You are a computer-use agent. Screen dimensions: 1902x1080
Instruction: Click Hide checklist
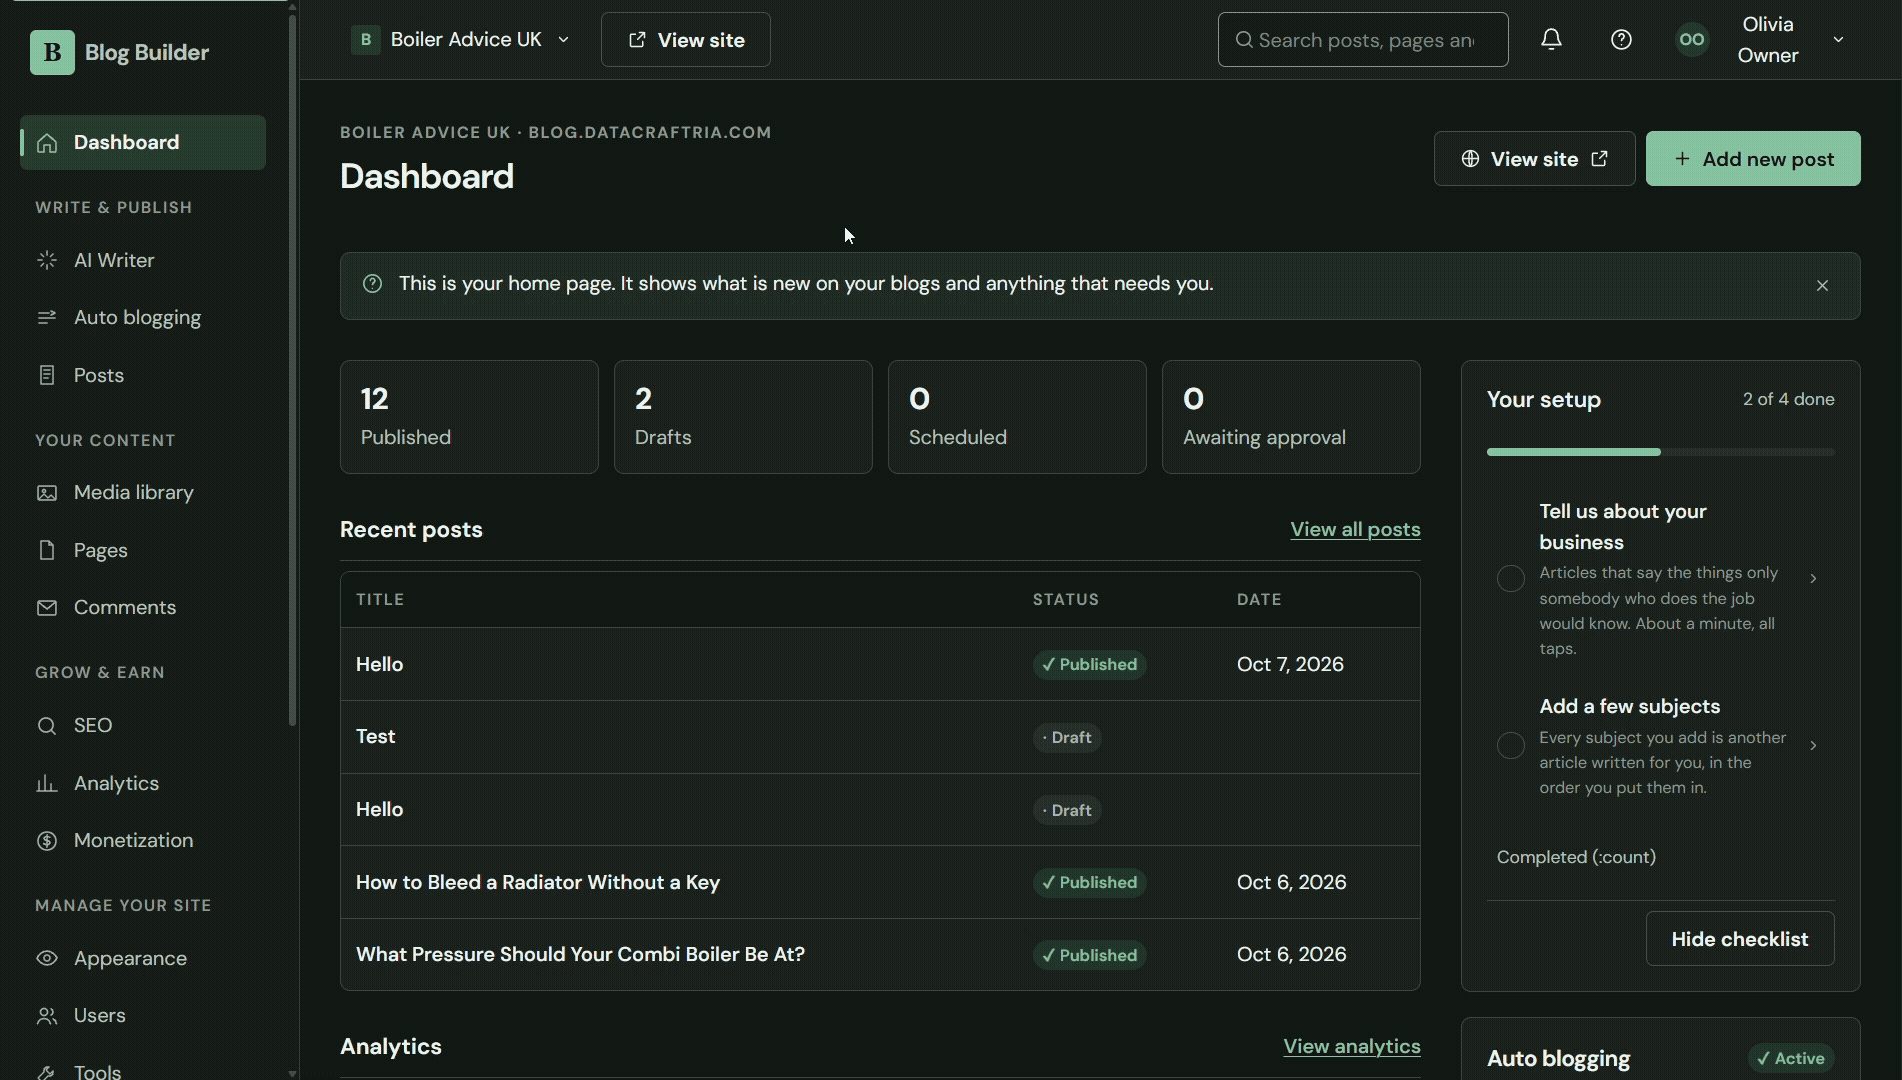pyautogui.click(x=1740, y=939)
